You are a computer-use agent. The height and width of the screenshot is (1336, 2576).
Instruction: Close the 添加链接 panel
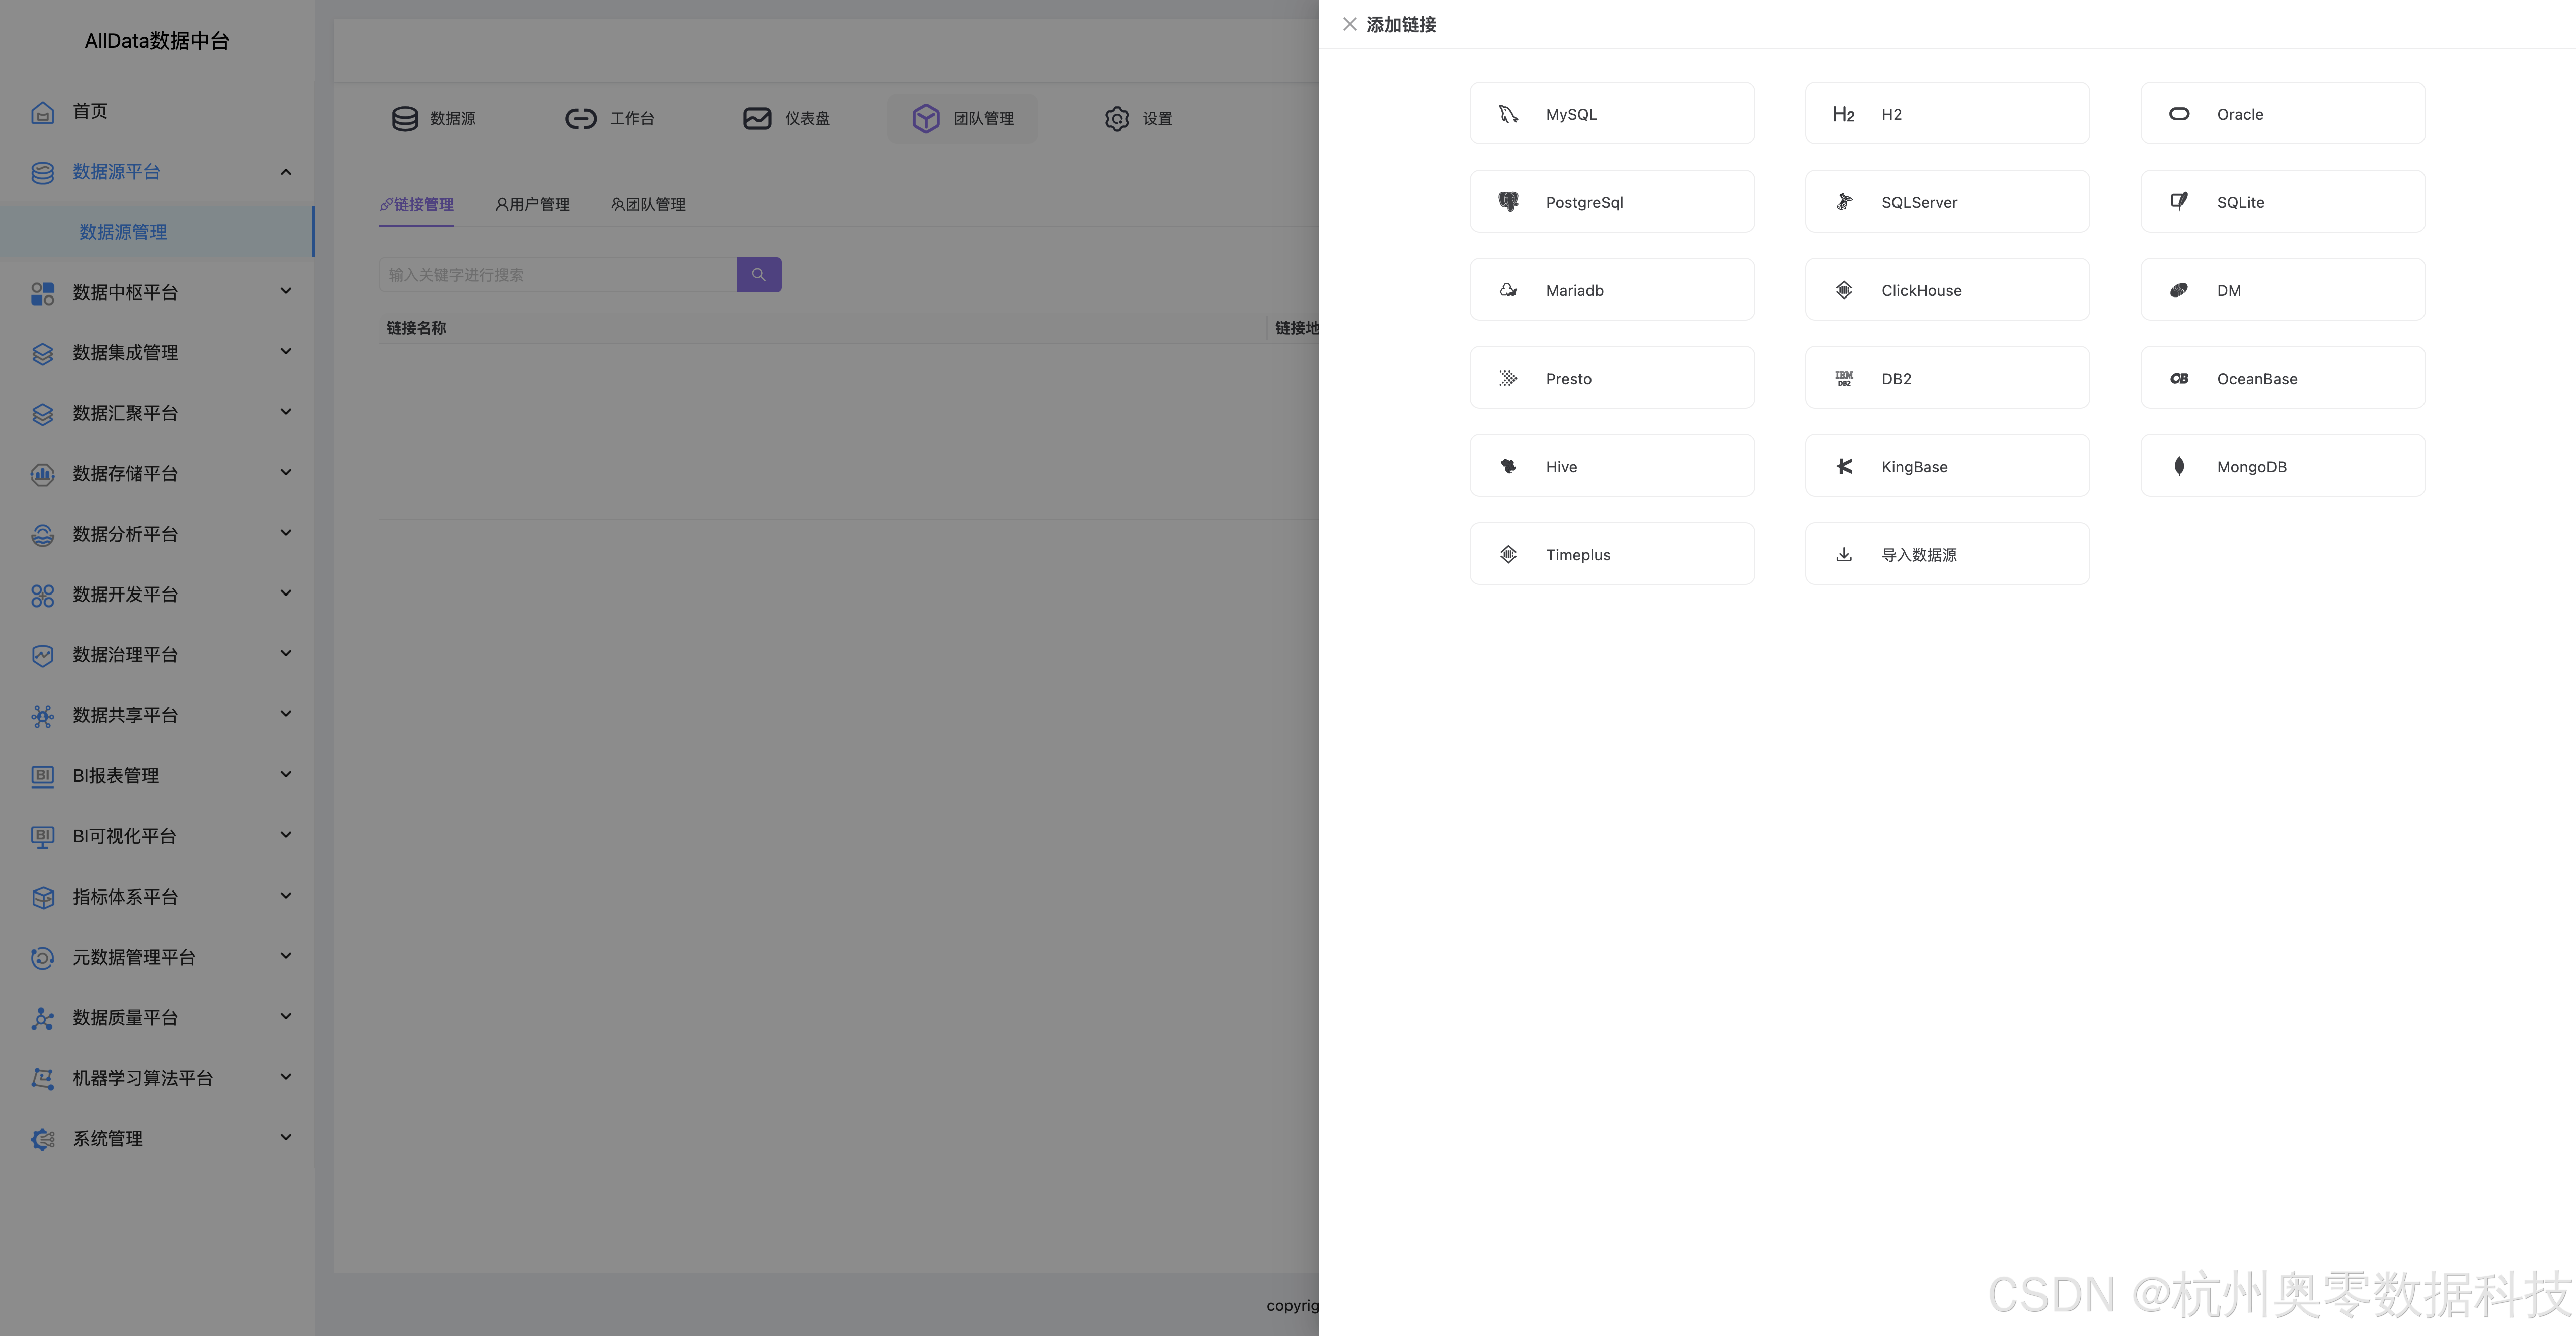tap(1349, 24)
